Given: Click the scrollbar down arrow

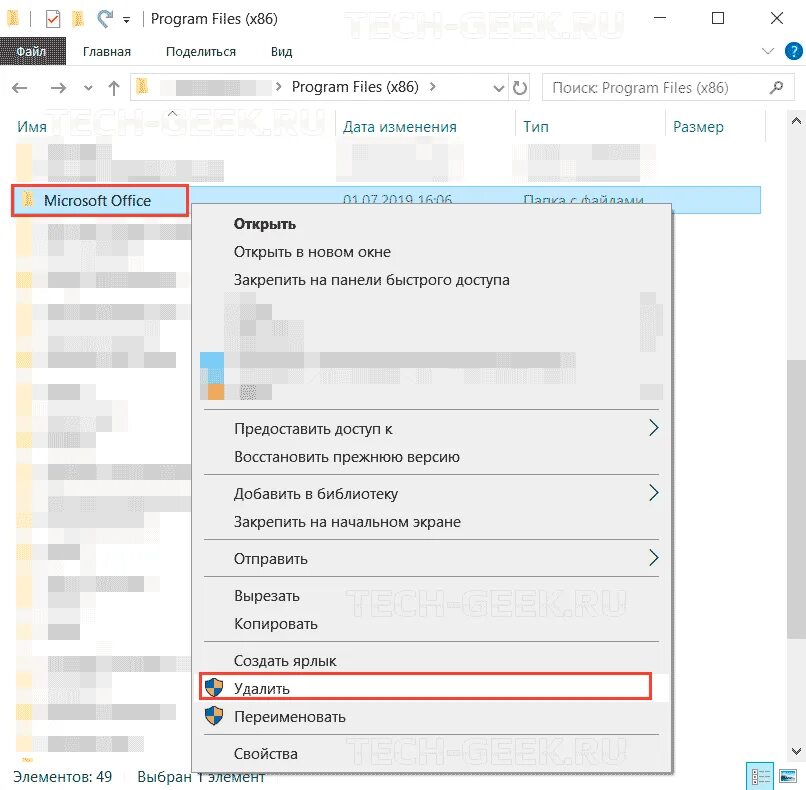Looking at the screenshot, I should coord(796,751).
